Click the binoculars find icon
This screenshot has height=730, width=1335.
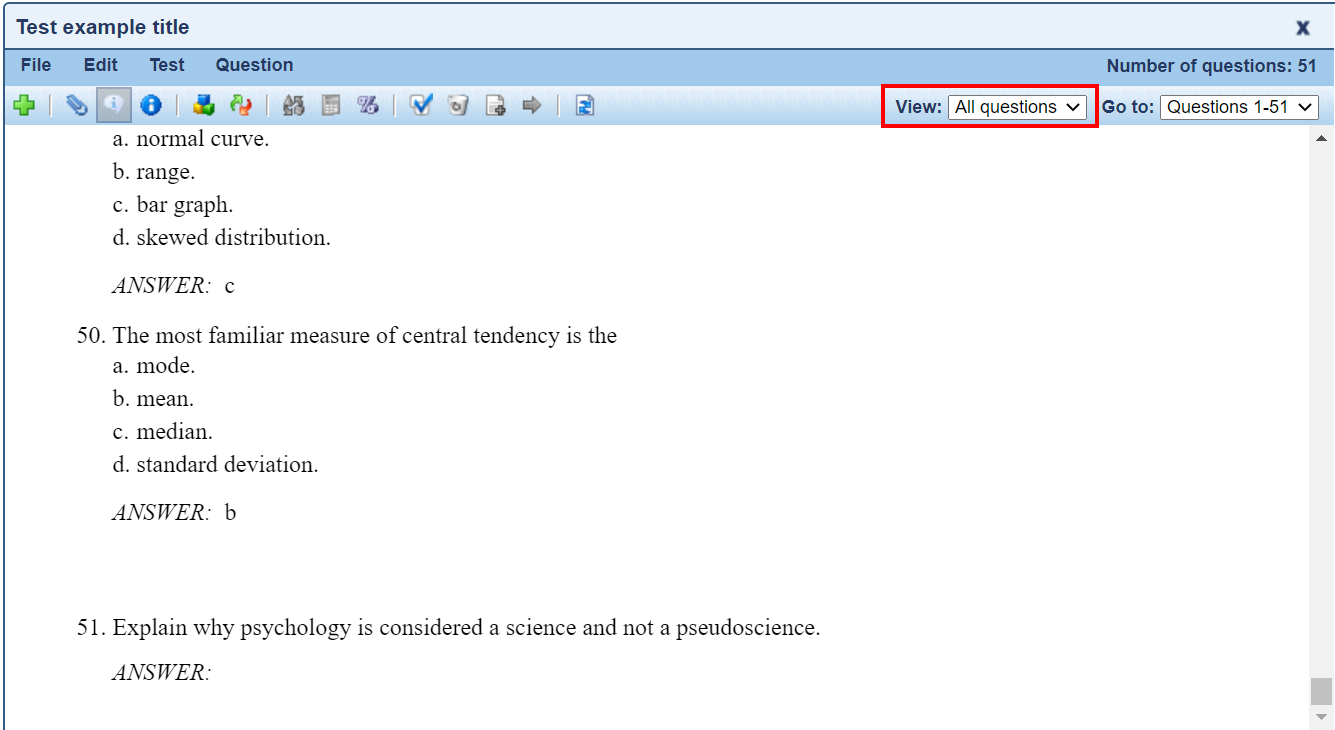click(294, 105)
